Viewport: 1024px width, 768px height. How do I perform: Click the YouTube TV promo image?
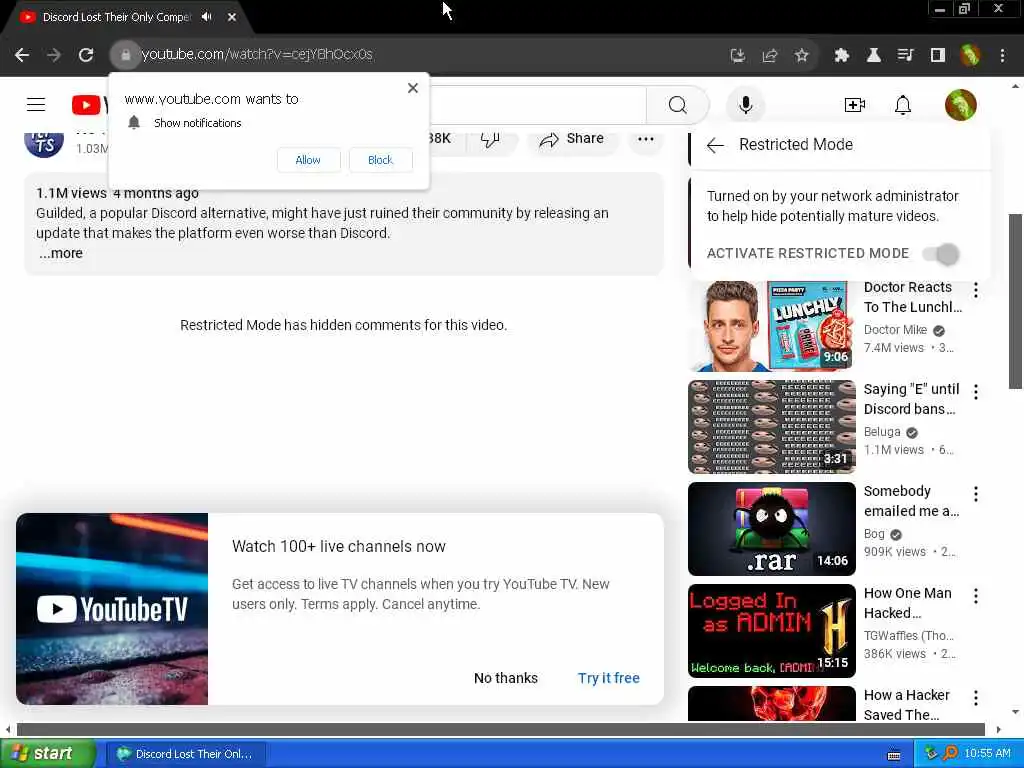[x=112, y=609]
